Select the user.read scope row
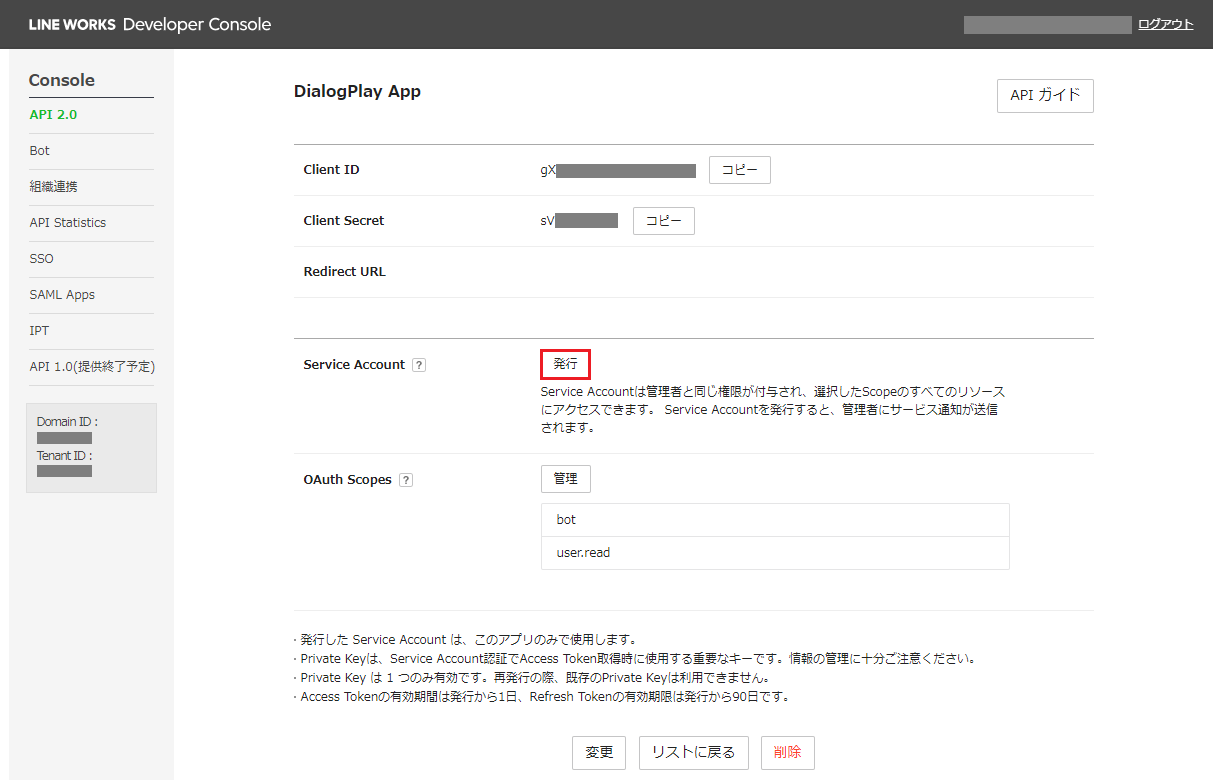The width and height of the screenshot is (1213, 780). pyautogui.click(x=775, y=553)
